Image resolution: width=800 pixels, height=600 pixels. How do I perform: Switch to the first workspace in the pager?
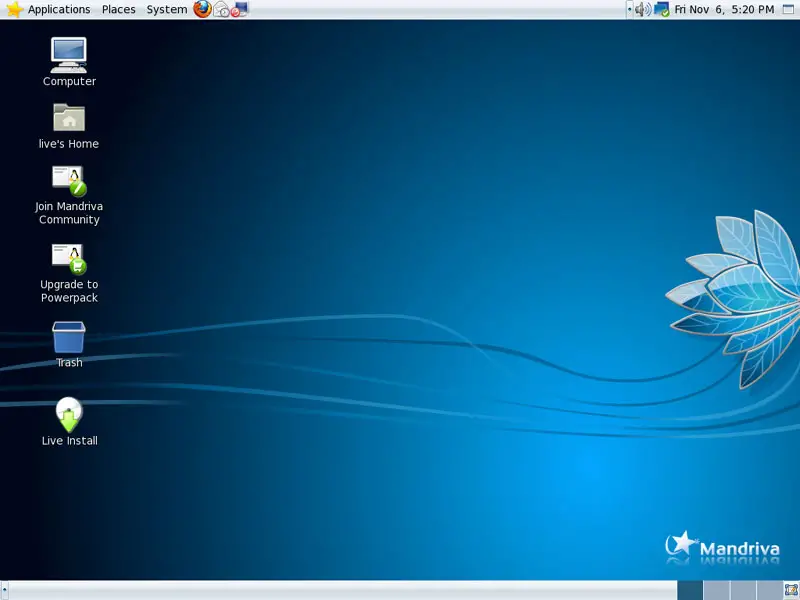click(x=690, y=590)
